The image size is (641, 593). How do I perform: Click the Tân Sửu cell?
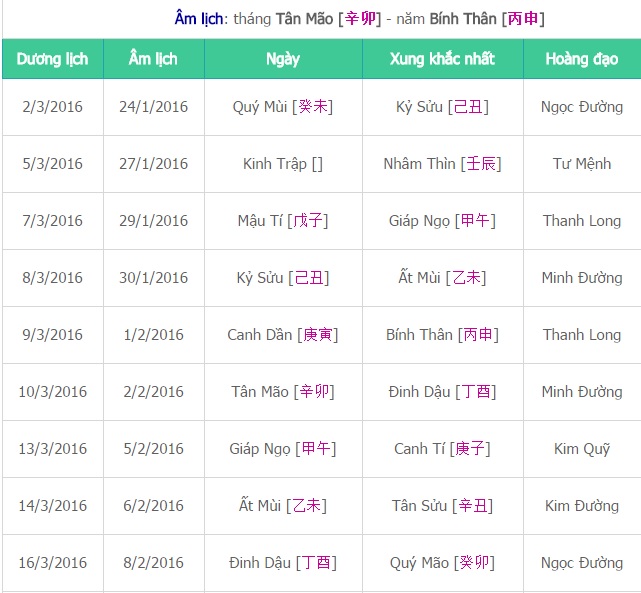[x=442, y=506]
